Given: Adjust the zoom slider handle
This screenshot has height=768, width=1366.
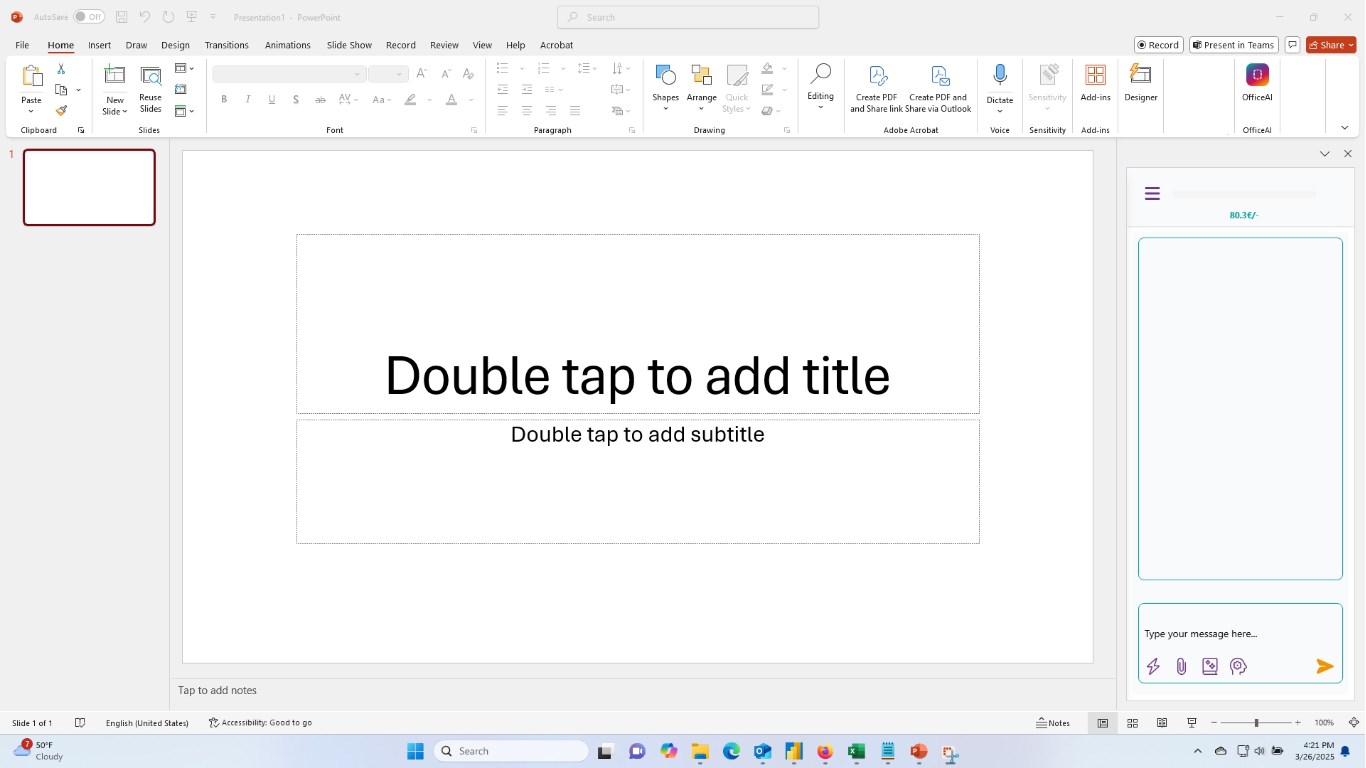Looking at the screenshot, I should 1256,723.
